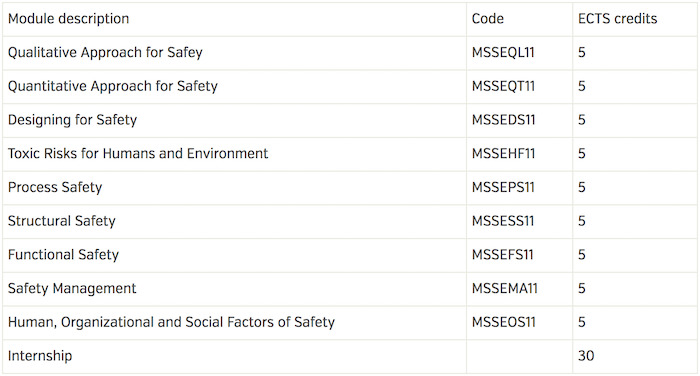Click the code MSSEQT11
The image size is (700, 376).
[503, 86]
